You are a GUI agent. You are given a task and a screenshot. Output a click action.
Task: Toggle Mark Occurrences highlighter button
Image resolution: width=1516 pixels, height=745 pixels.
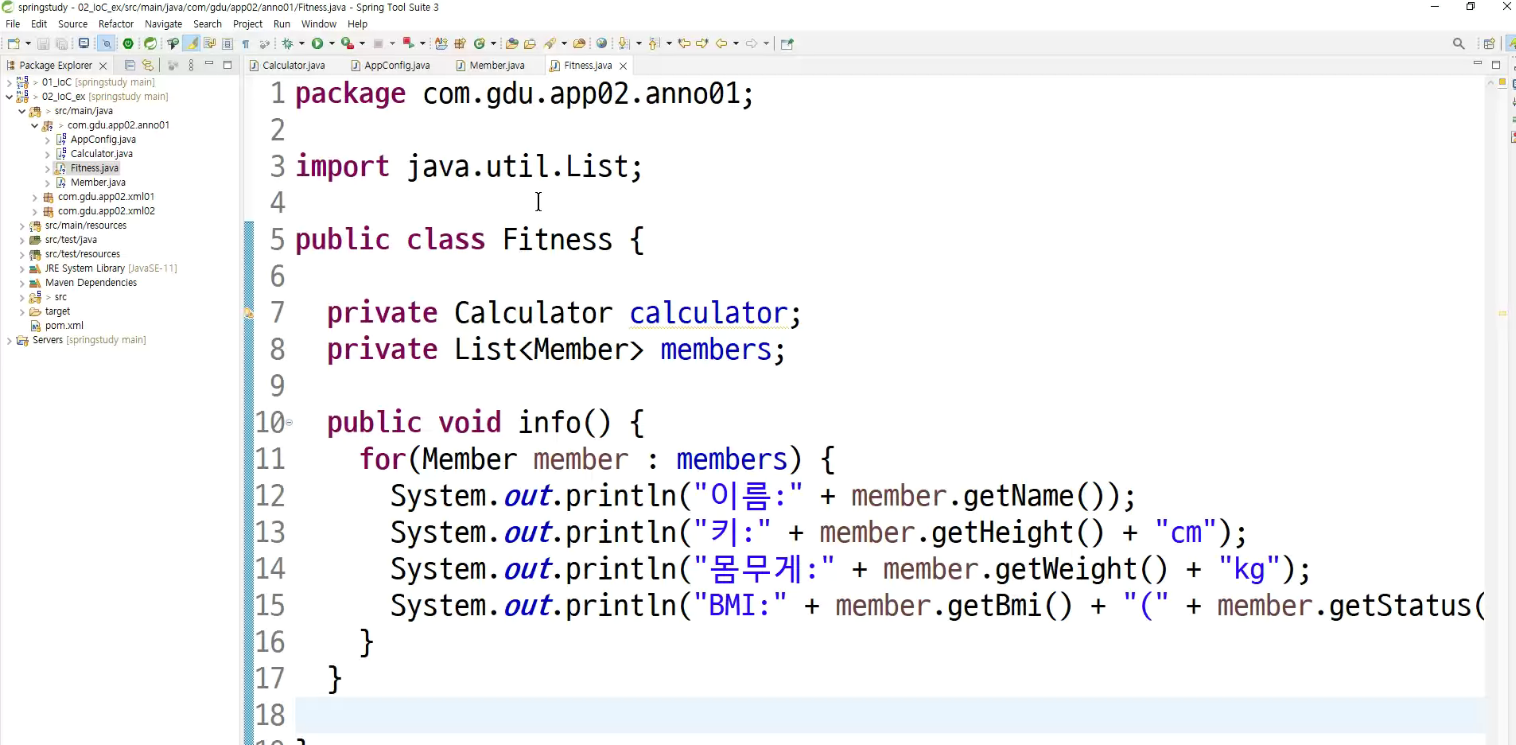(x=191, y=43)
